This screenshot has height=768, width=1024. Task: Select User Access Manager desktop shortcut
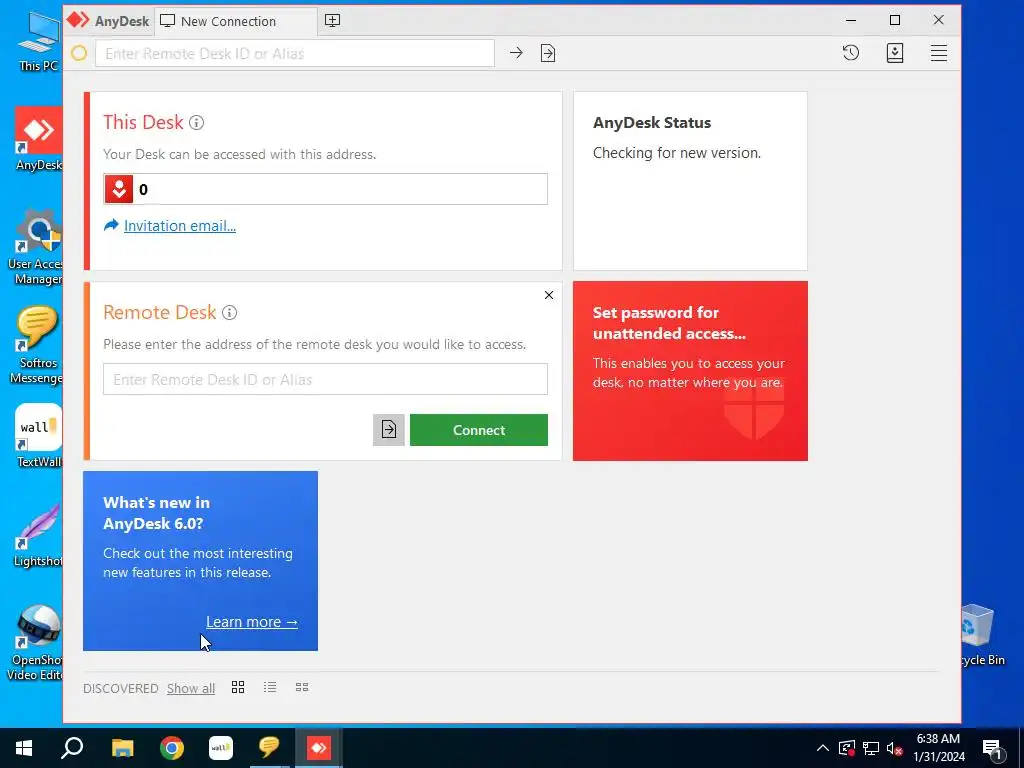(38, 247)
